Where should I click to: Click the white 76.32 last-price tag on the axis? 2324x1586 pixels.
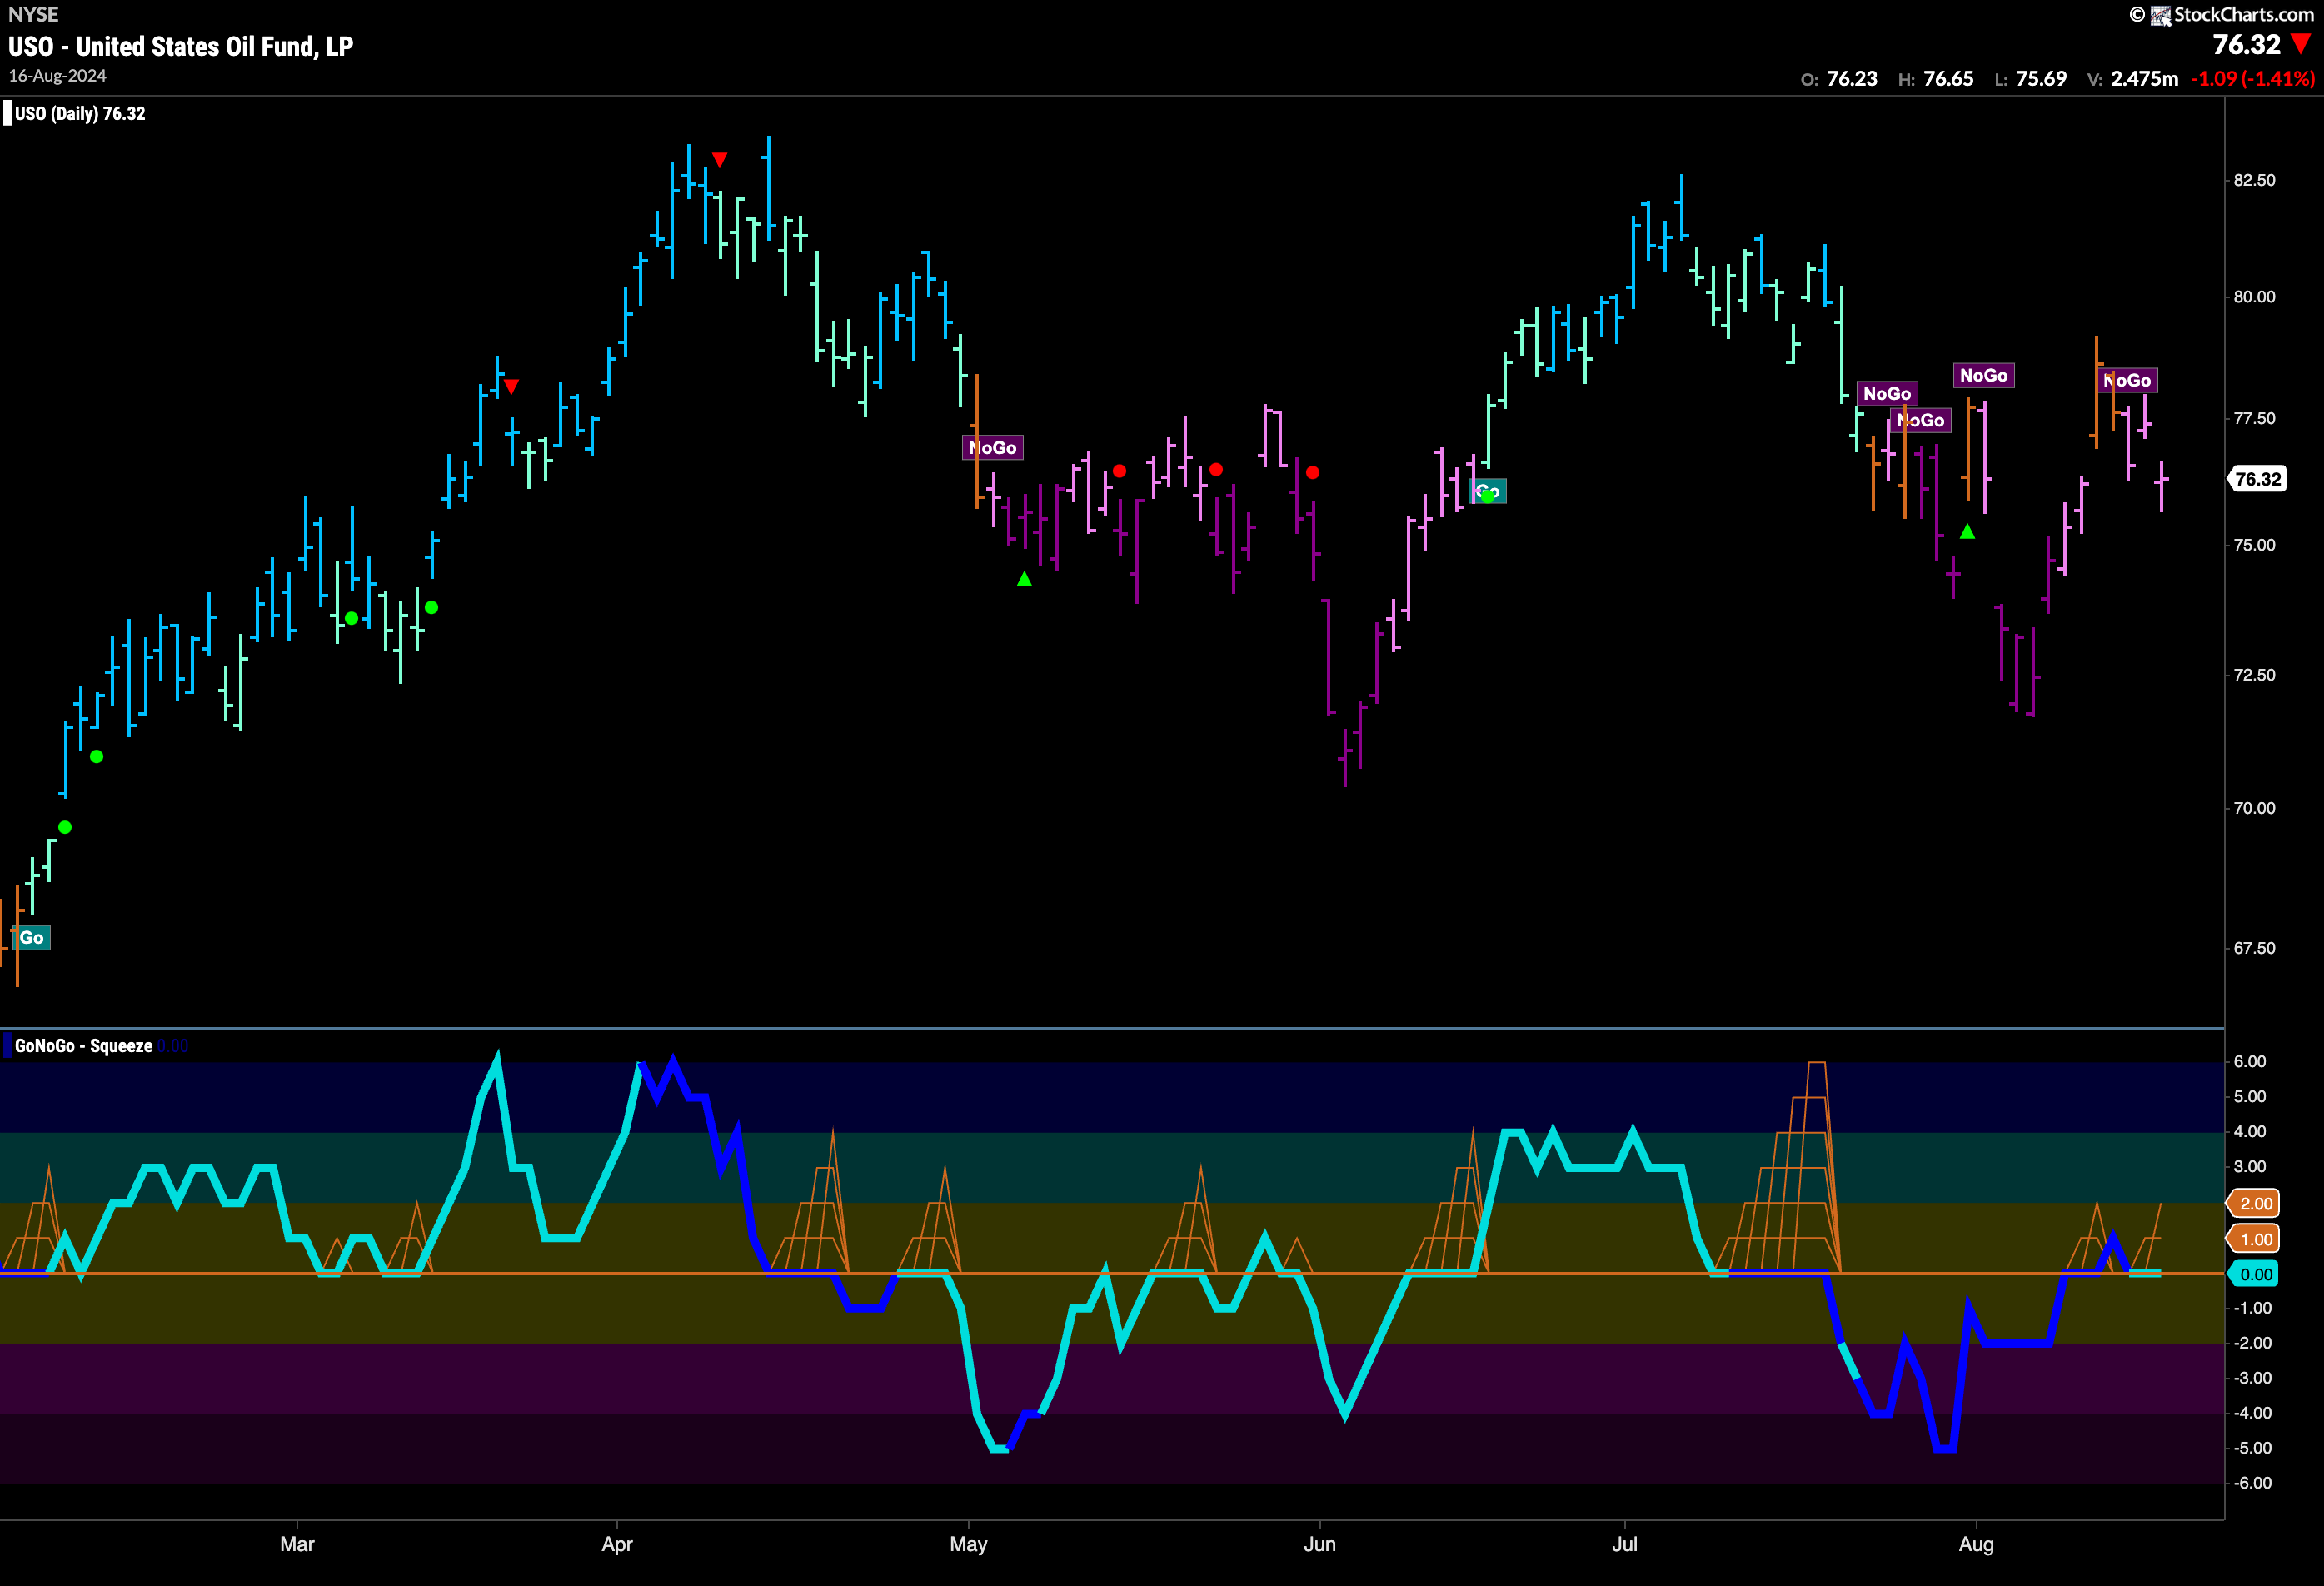click(x=2257, y=480)
